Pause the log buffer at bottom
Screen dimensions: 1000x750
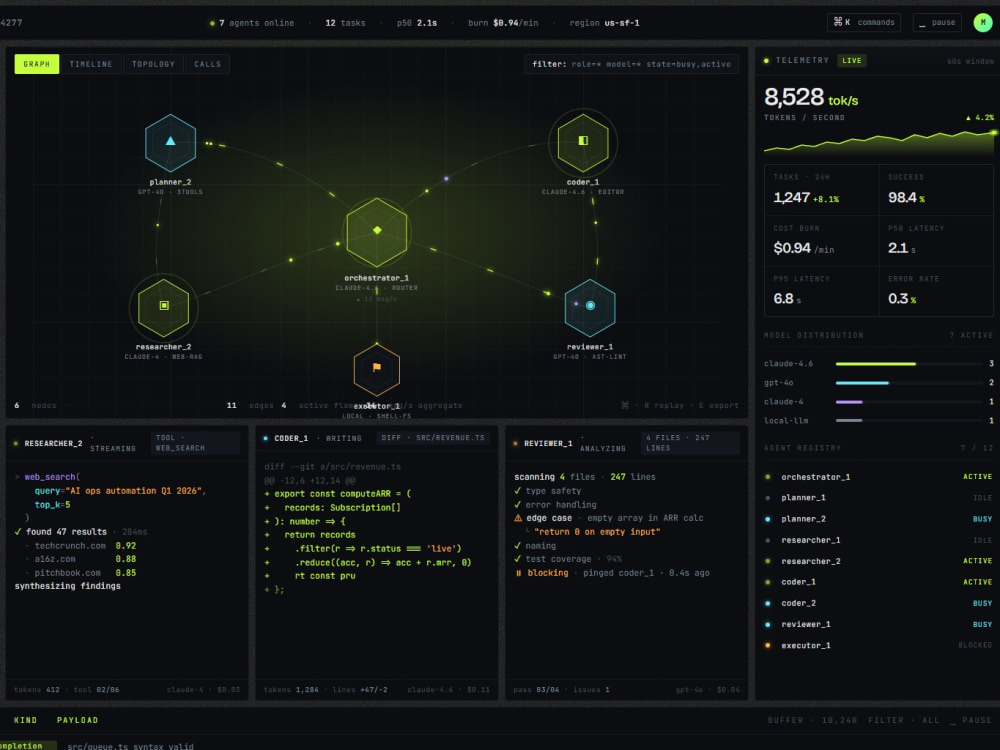point(971,720)
